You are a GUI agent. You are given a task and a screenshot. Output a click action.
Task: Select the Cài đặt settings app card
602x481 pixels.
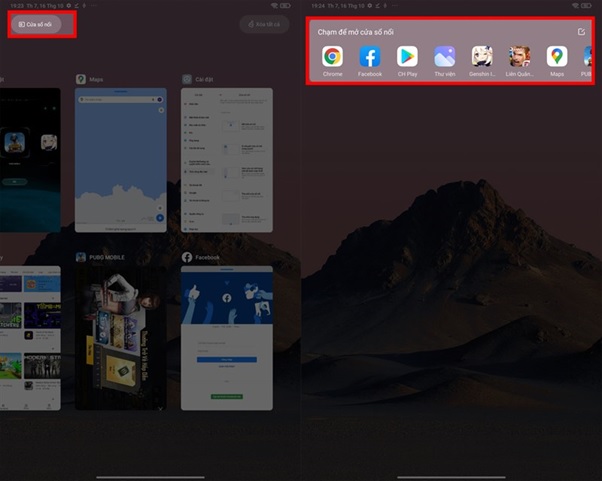pyautogui.click(x=227, y=160)
